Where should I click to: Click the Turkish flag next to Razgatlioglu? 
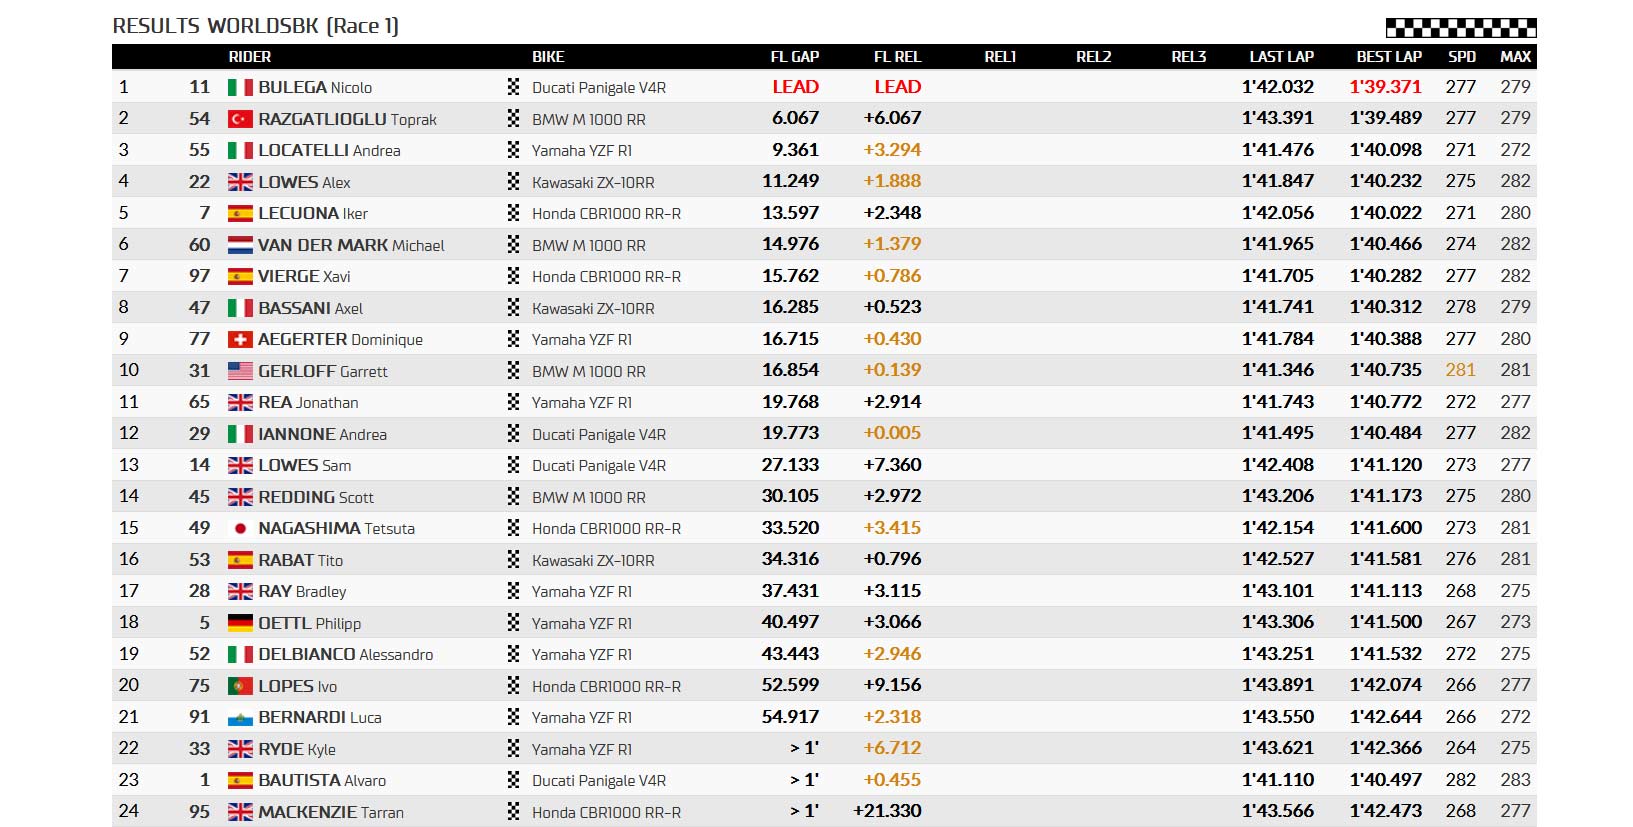(240, 119)
